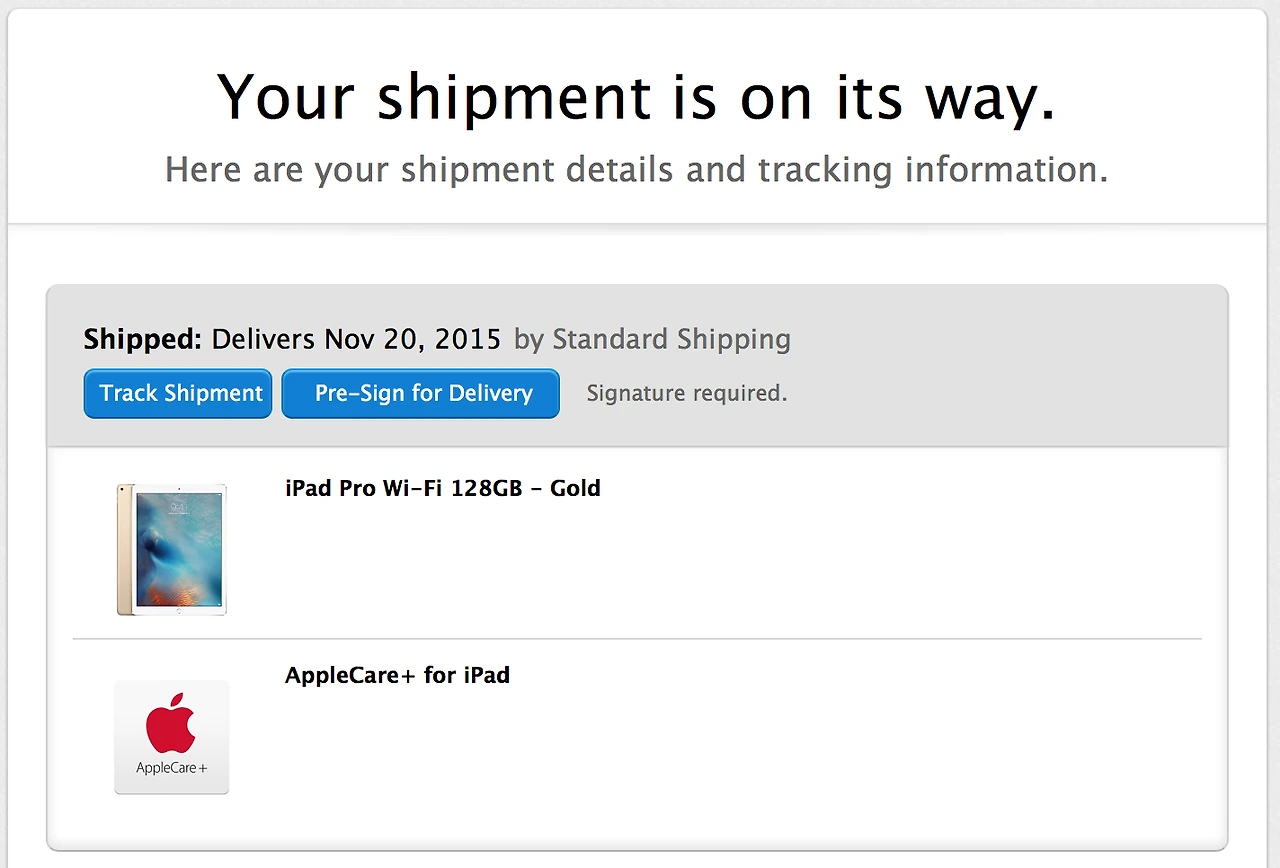Click the 'Your shipment is on its way' heading

pyautogui.click(x=637, y=98)
